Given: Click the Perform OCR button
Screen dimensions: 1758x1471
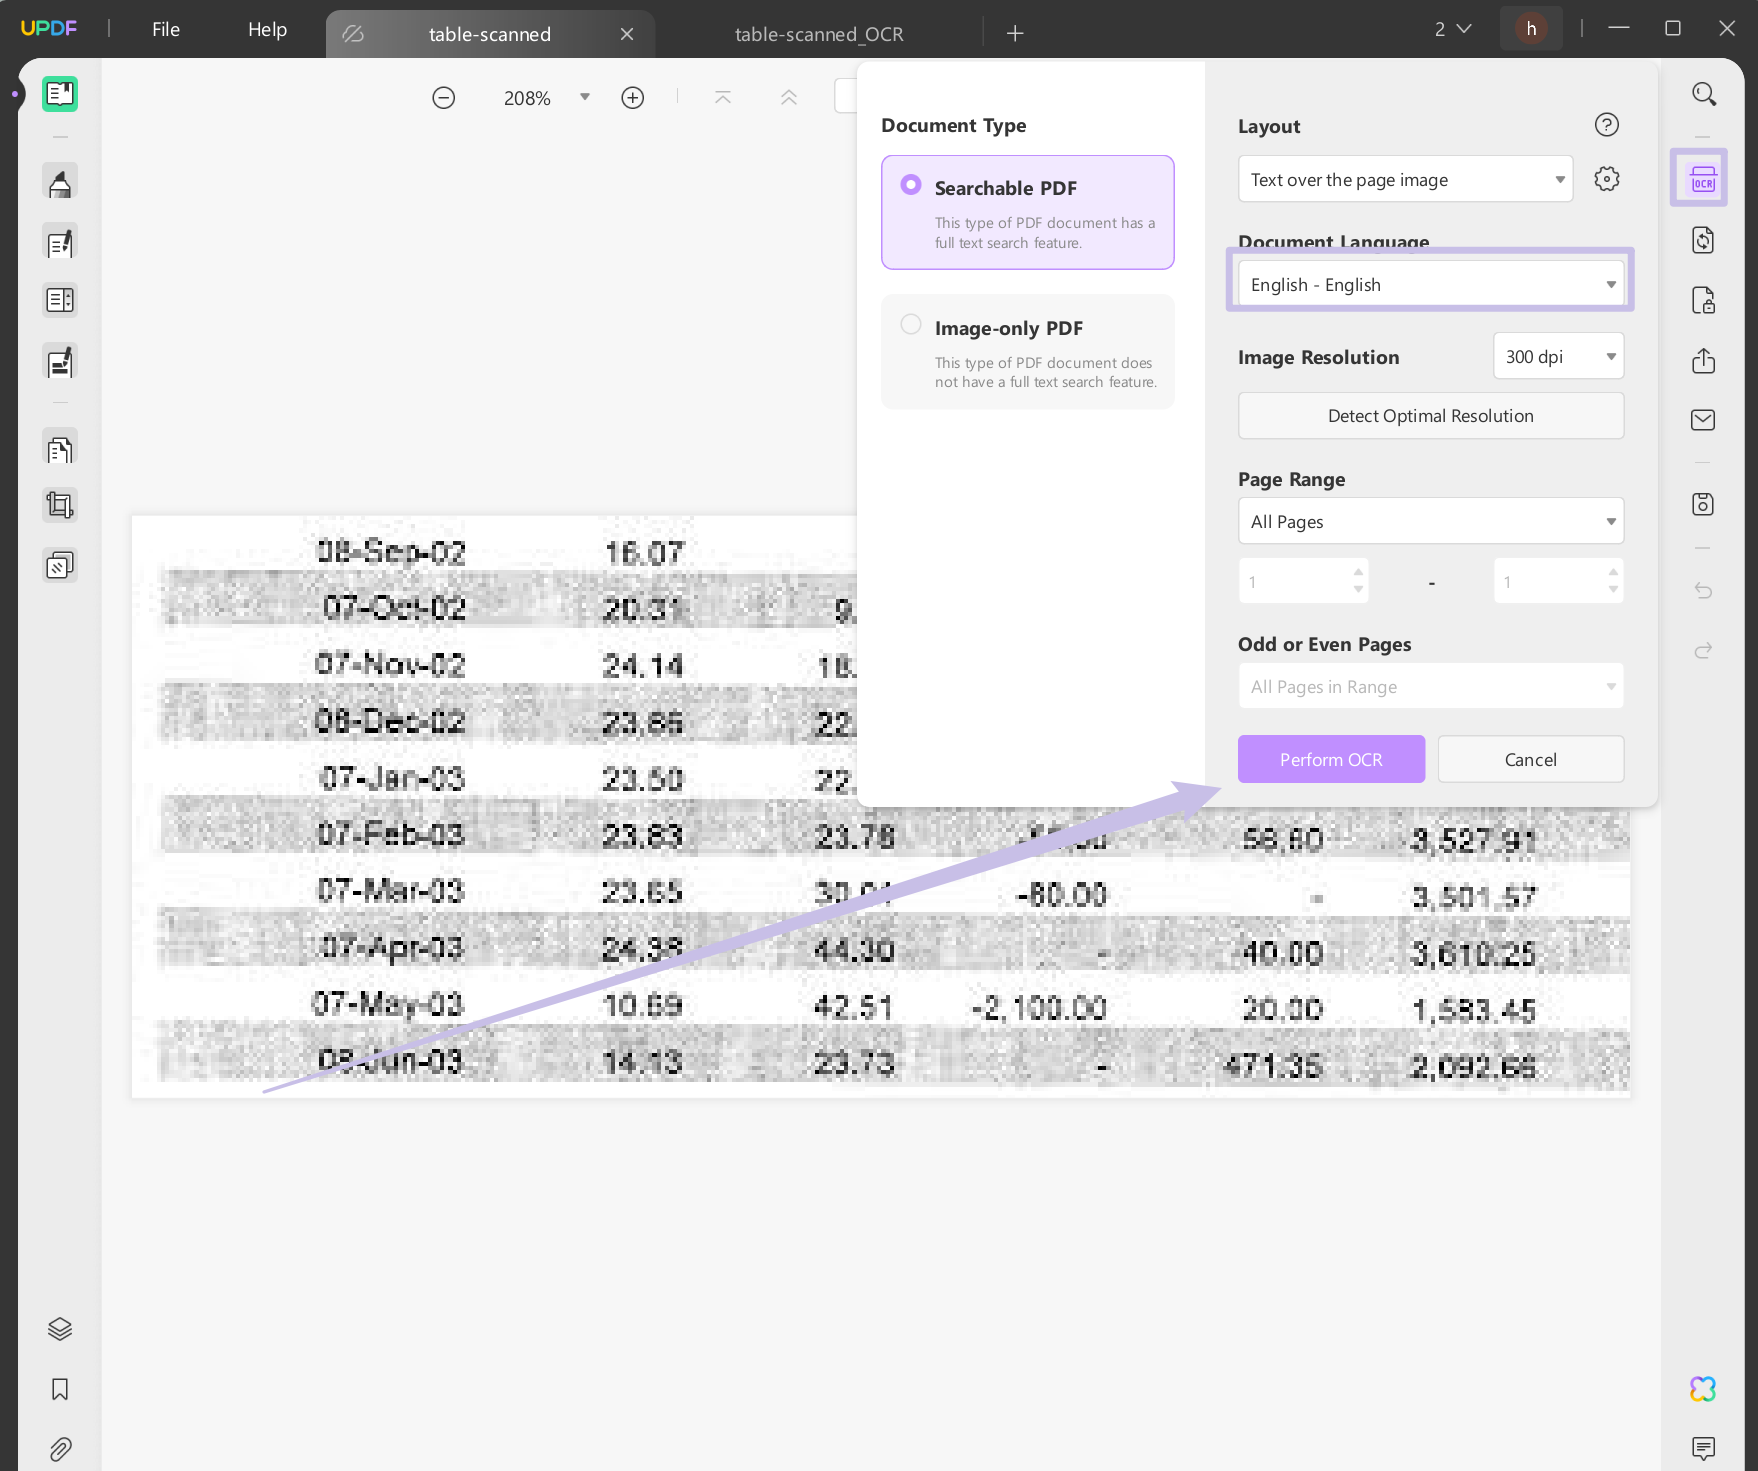Looking at the screenshot, I should point(1330,758).
